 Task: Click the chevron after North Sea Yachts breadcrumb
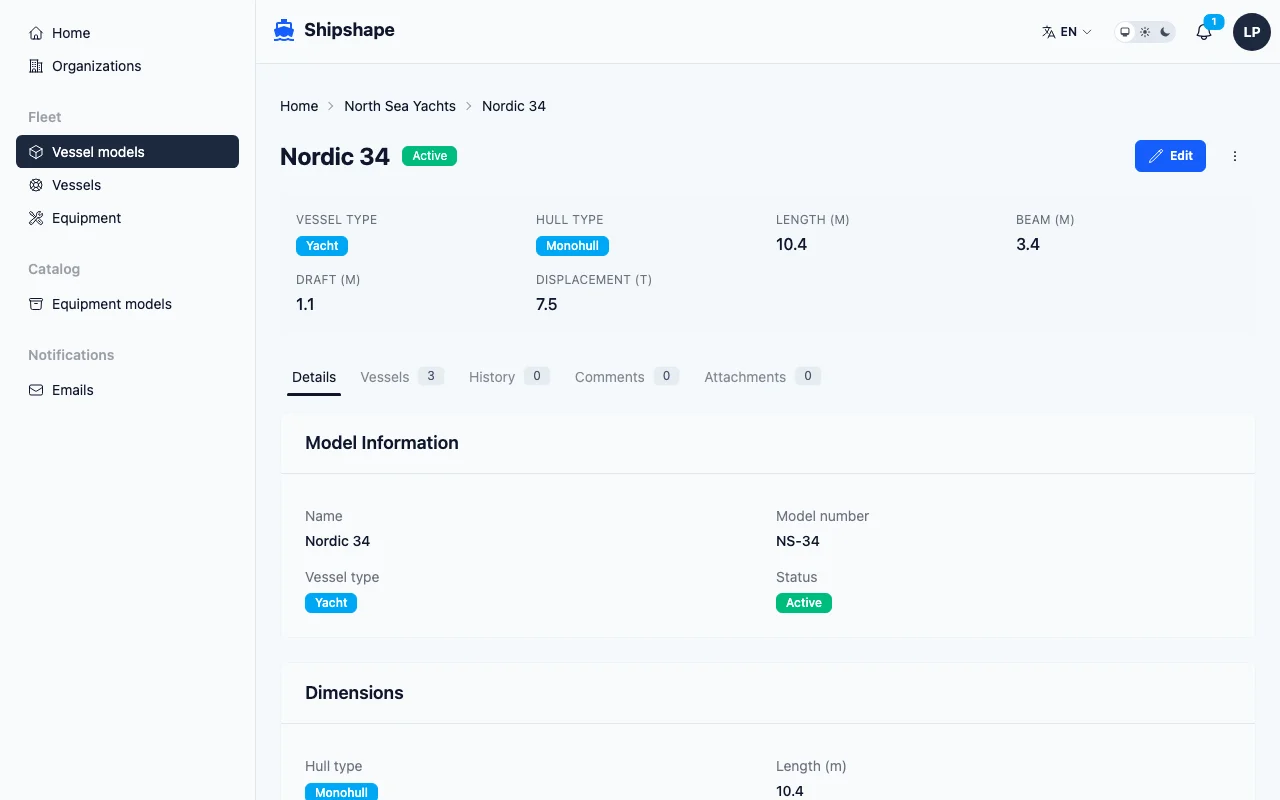(467, 106)
